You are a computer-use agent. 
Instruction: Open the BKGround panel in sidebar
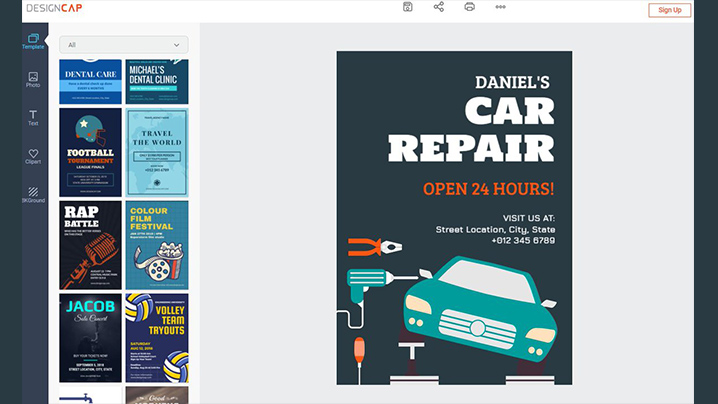(33, 194)
